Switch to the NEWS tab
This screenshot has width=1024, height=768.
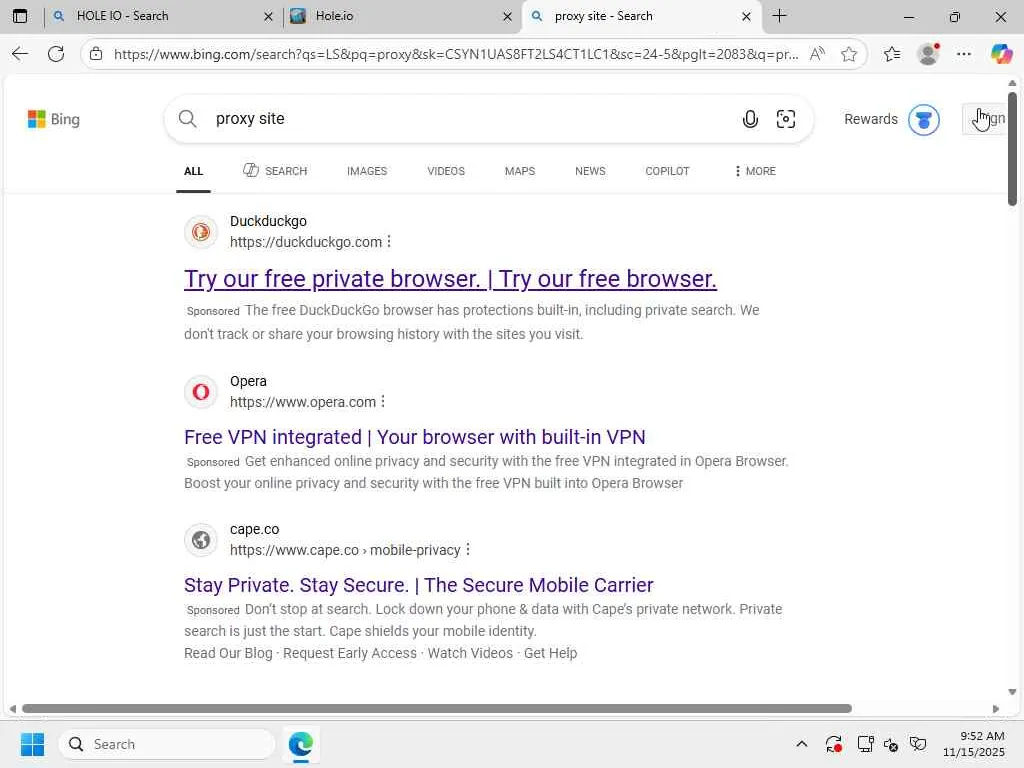pos(590,171)
